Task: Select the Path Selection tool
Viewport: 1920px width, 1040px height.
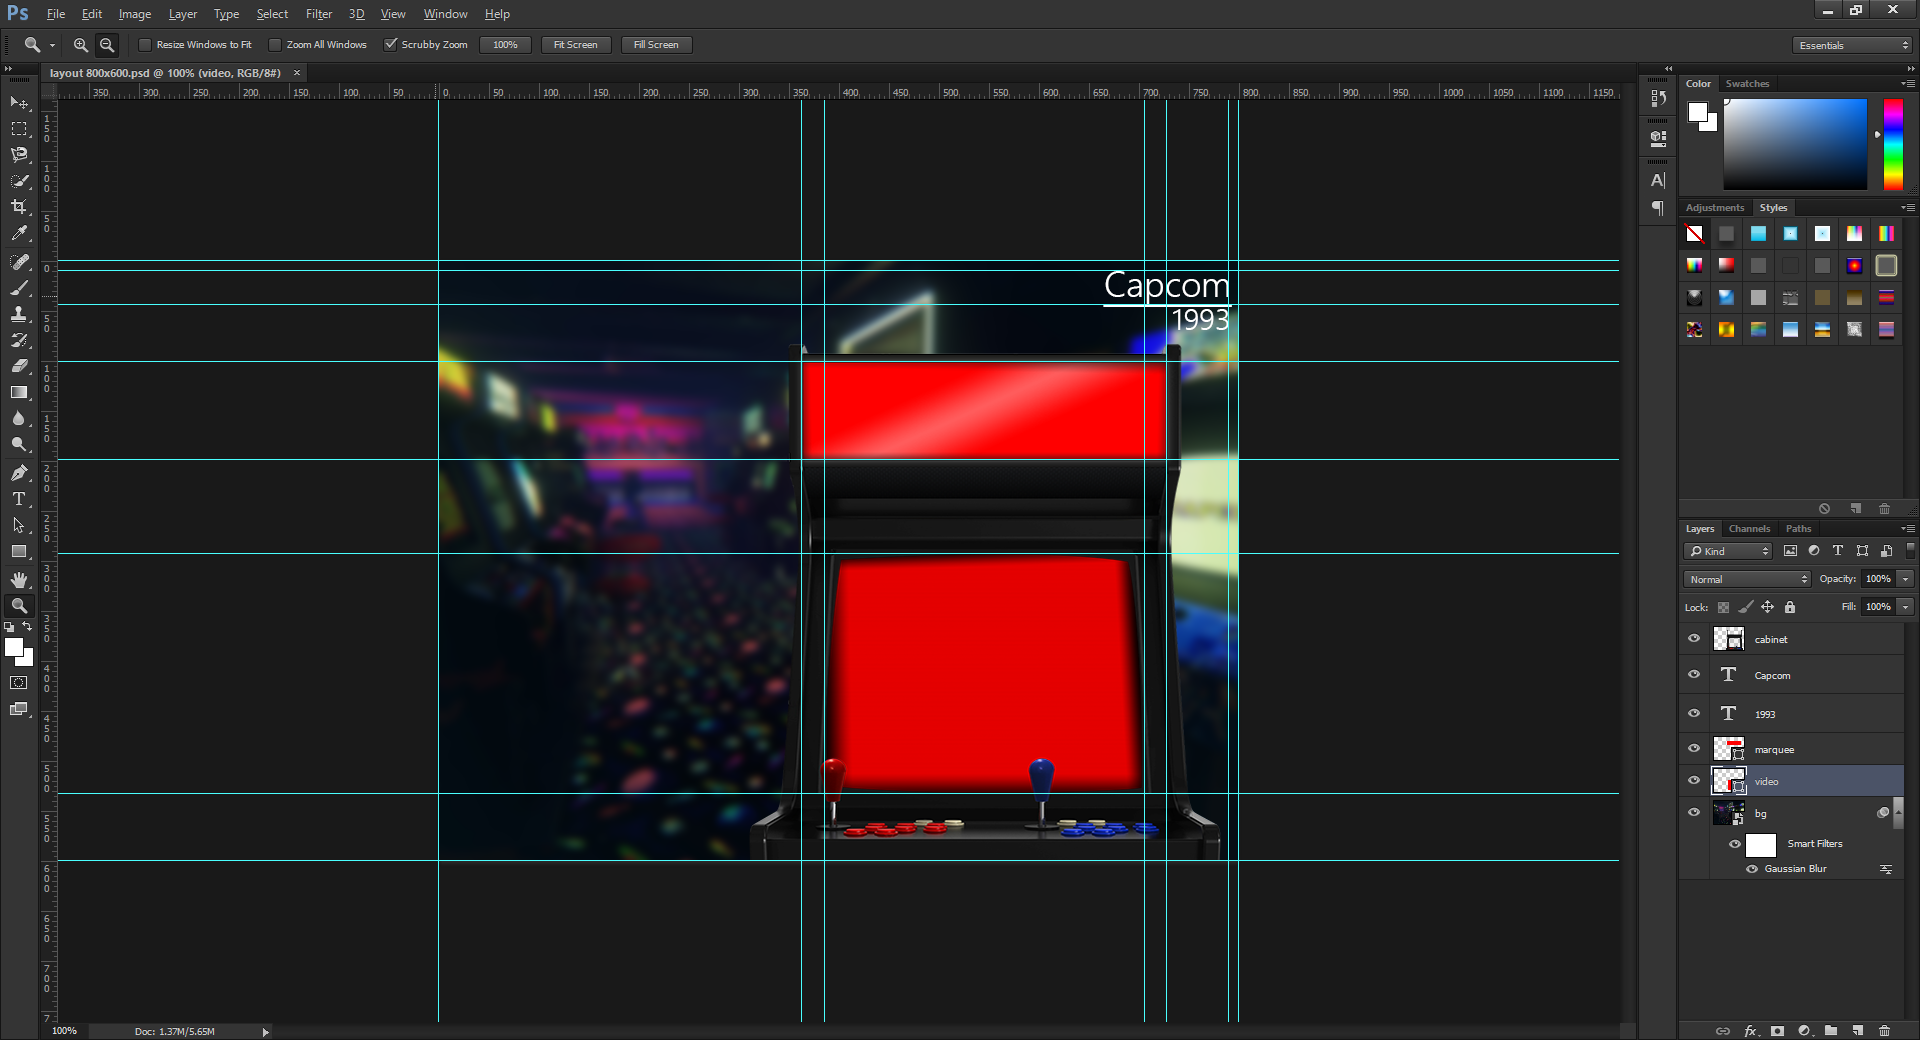Action: coord(19,525)
